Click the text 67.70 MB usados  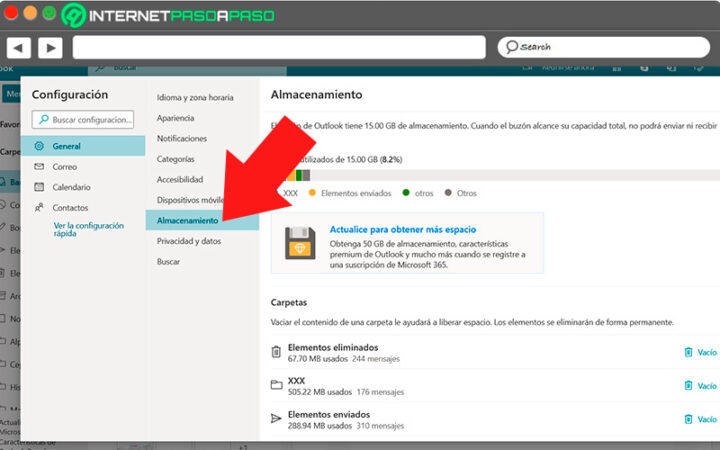[318, 359]
